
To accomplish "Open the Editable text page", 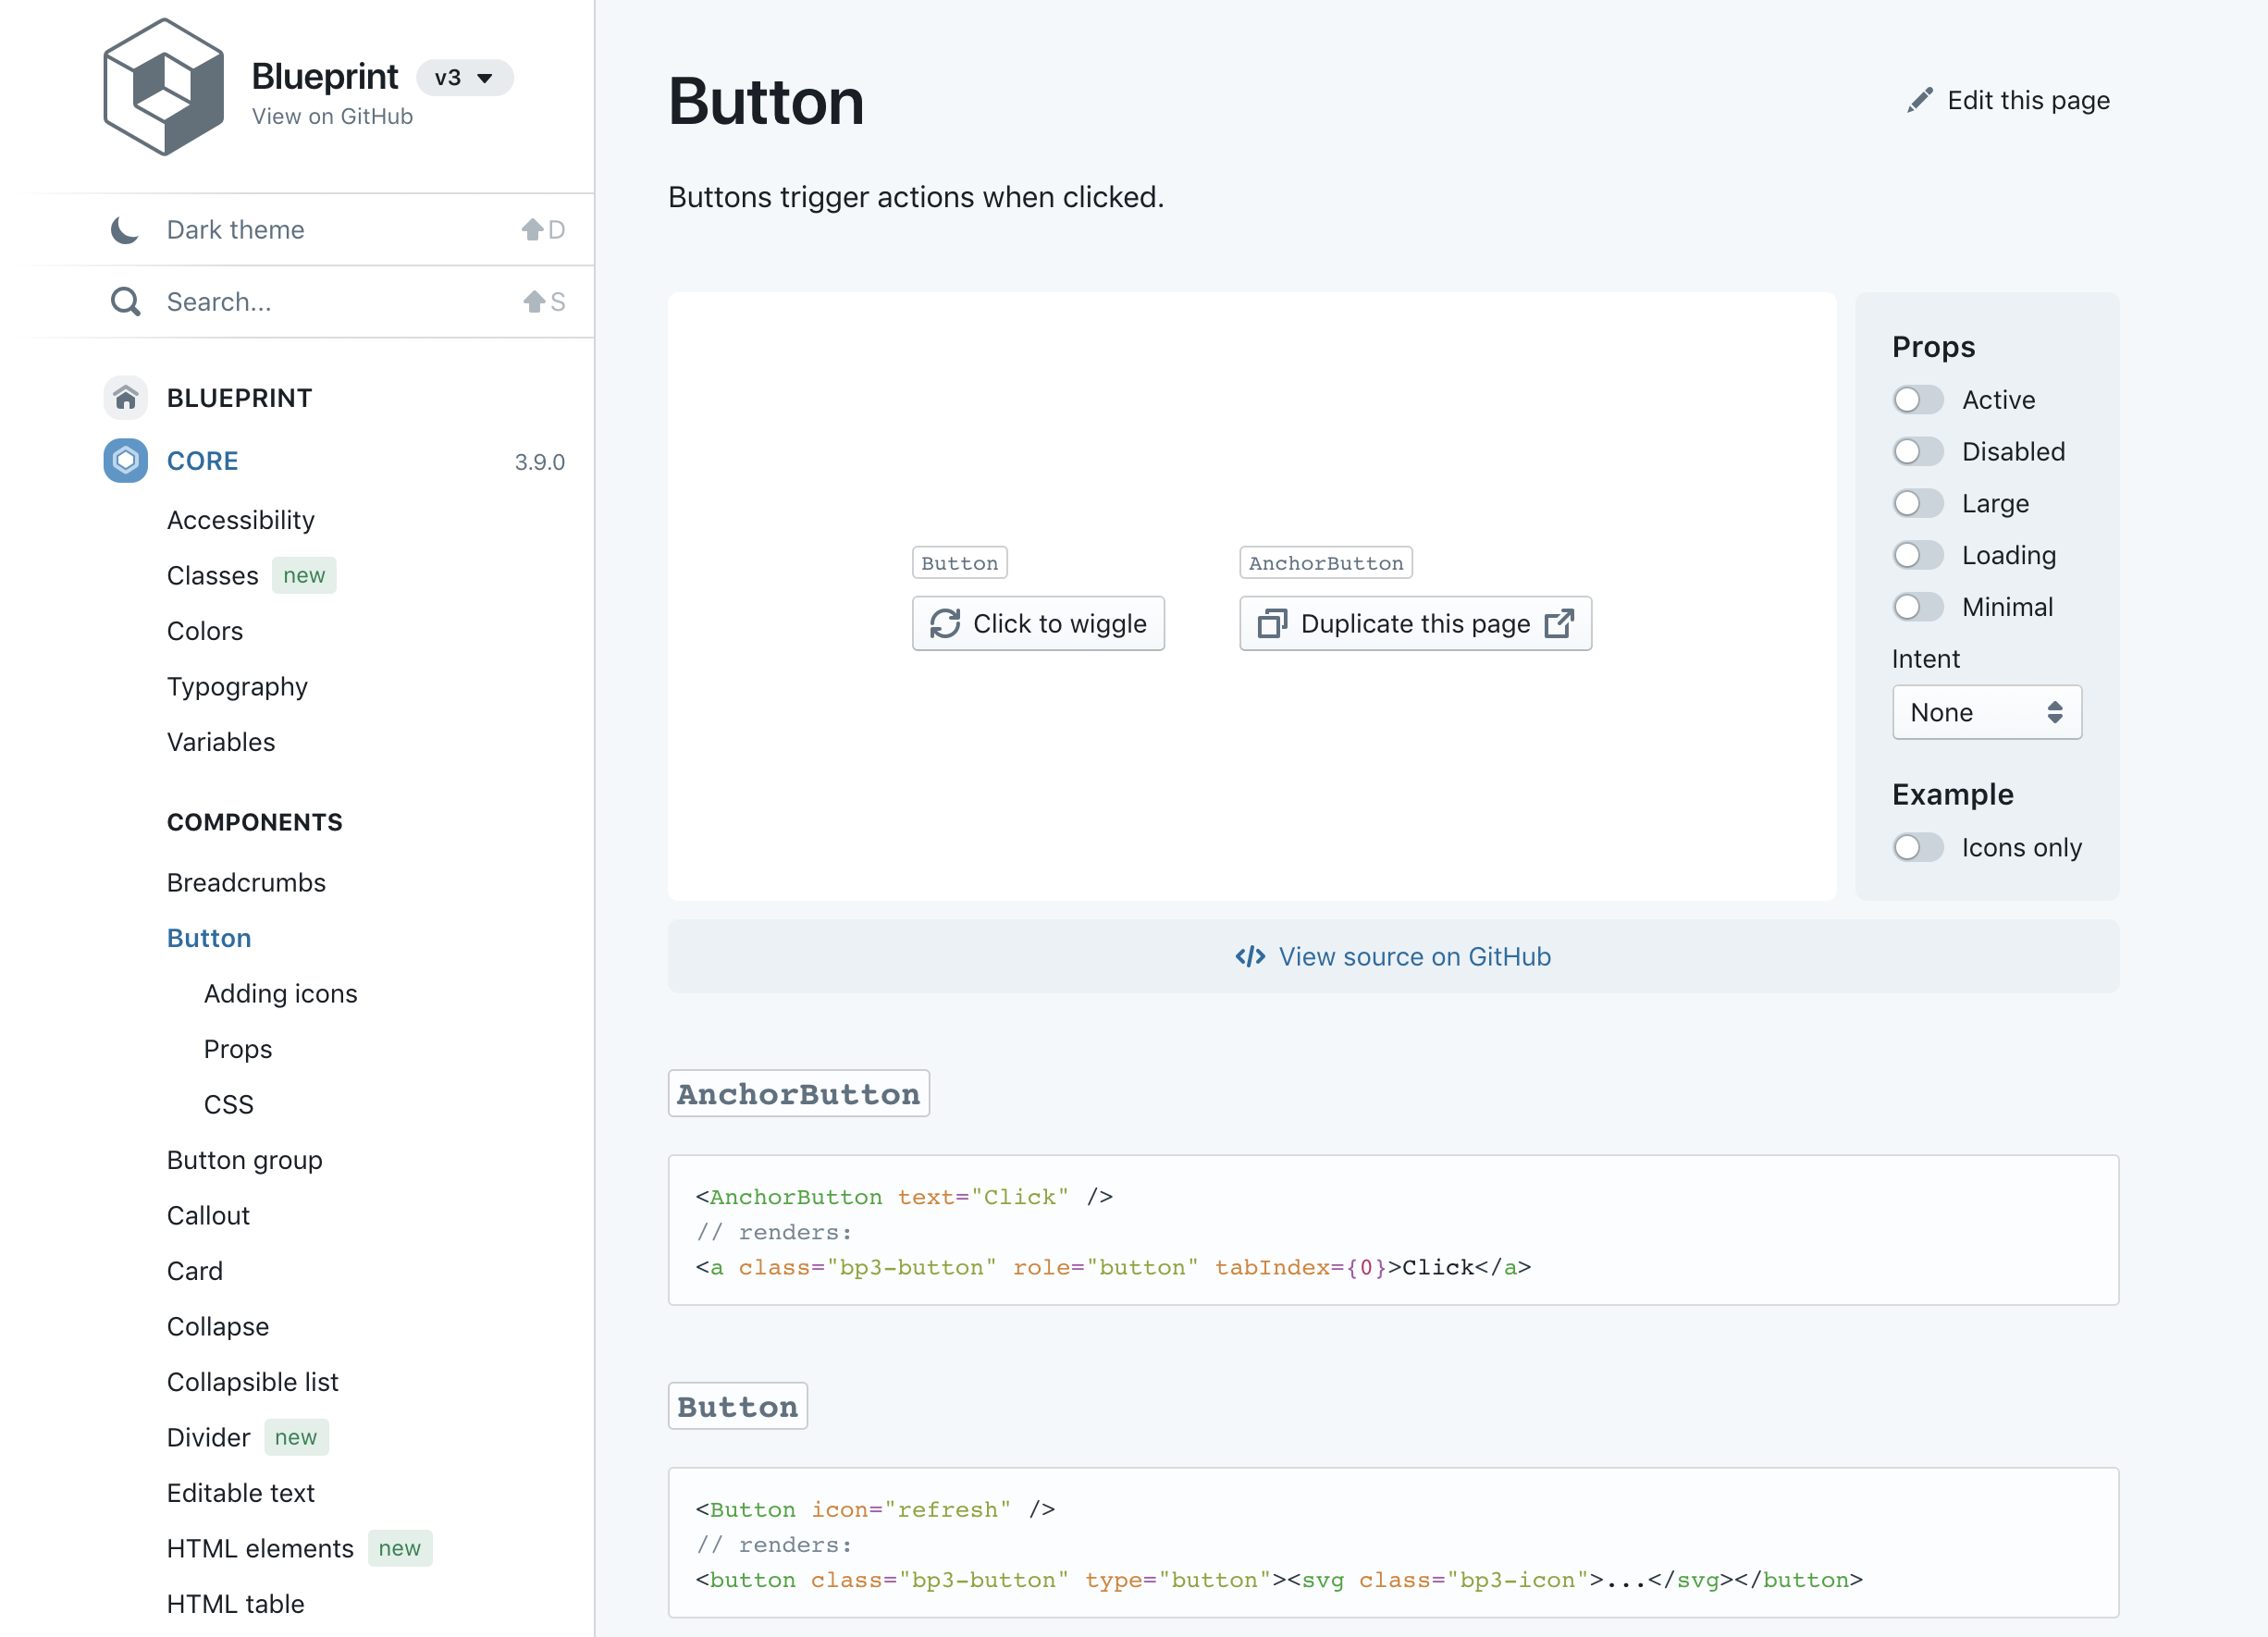I will coord(240,1494).
